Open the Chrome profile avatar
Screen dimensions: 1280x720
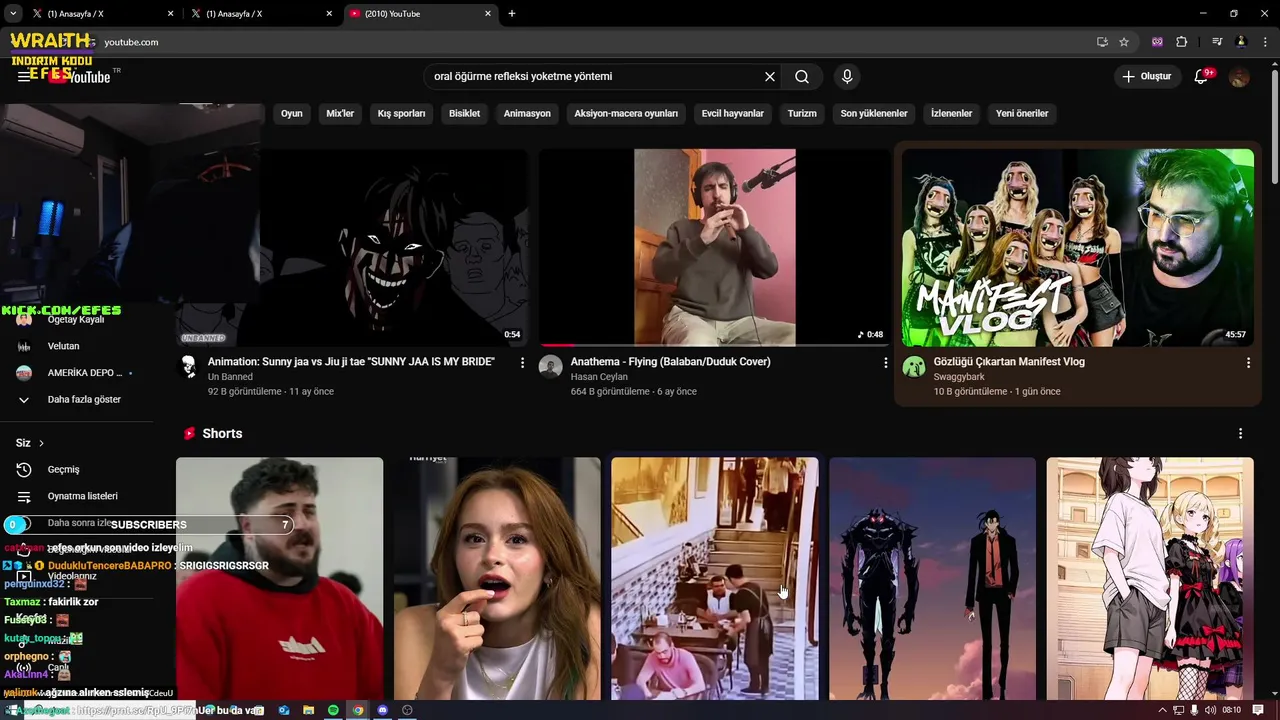click(x=1241, y=42)
